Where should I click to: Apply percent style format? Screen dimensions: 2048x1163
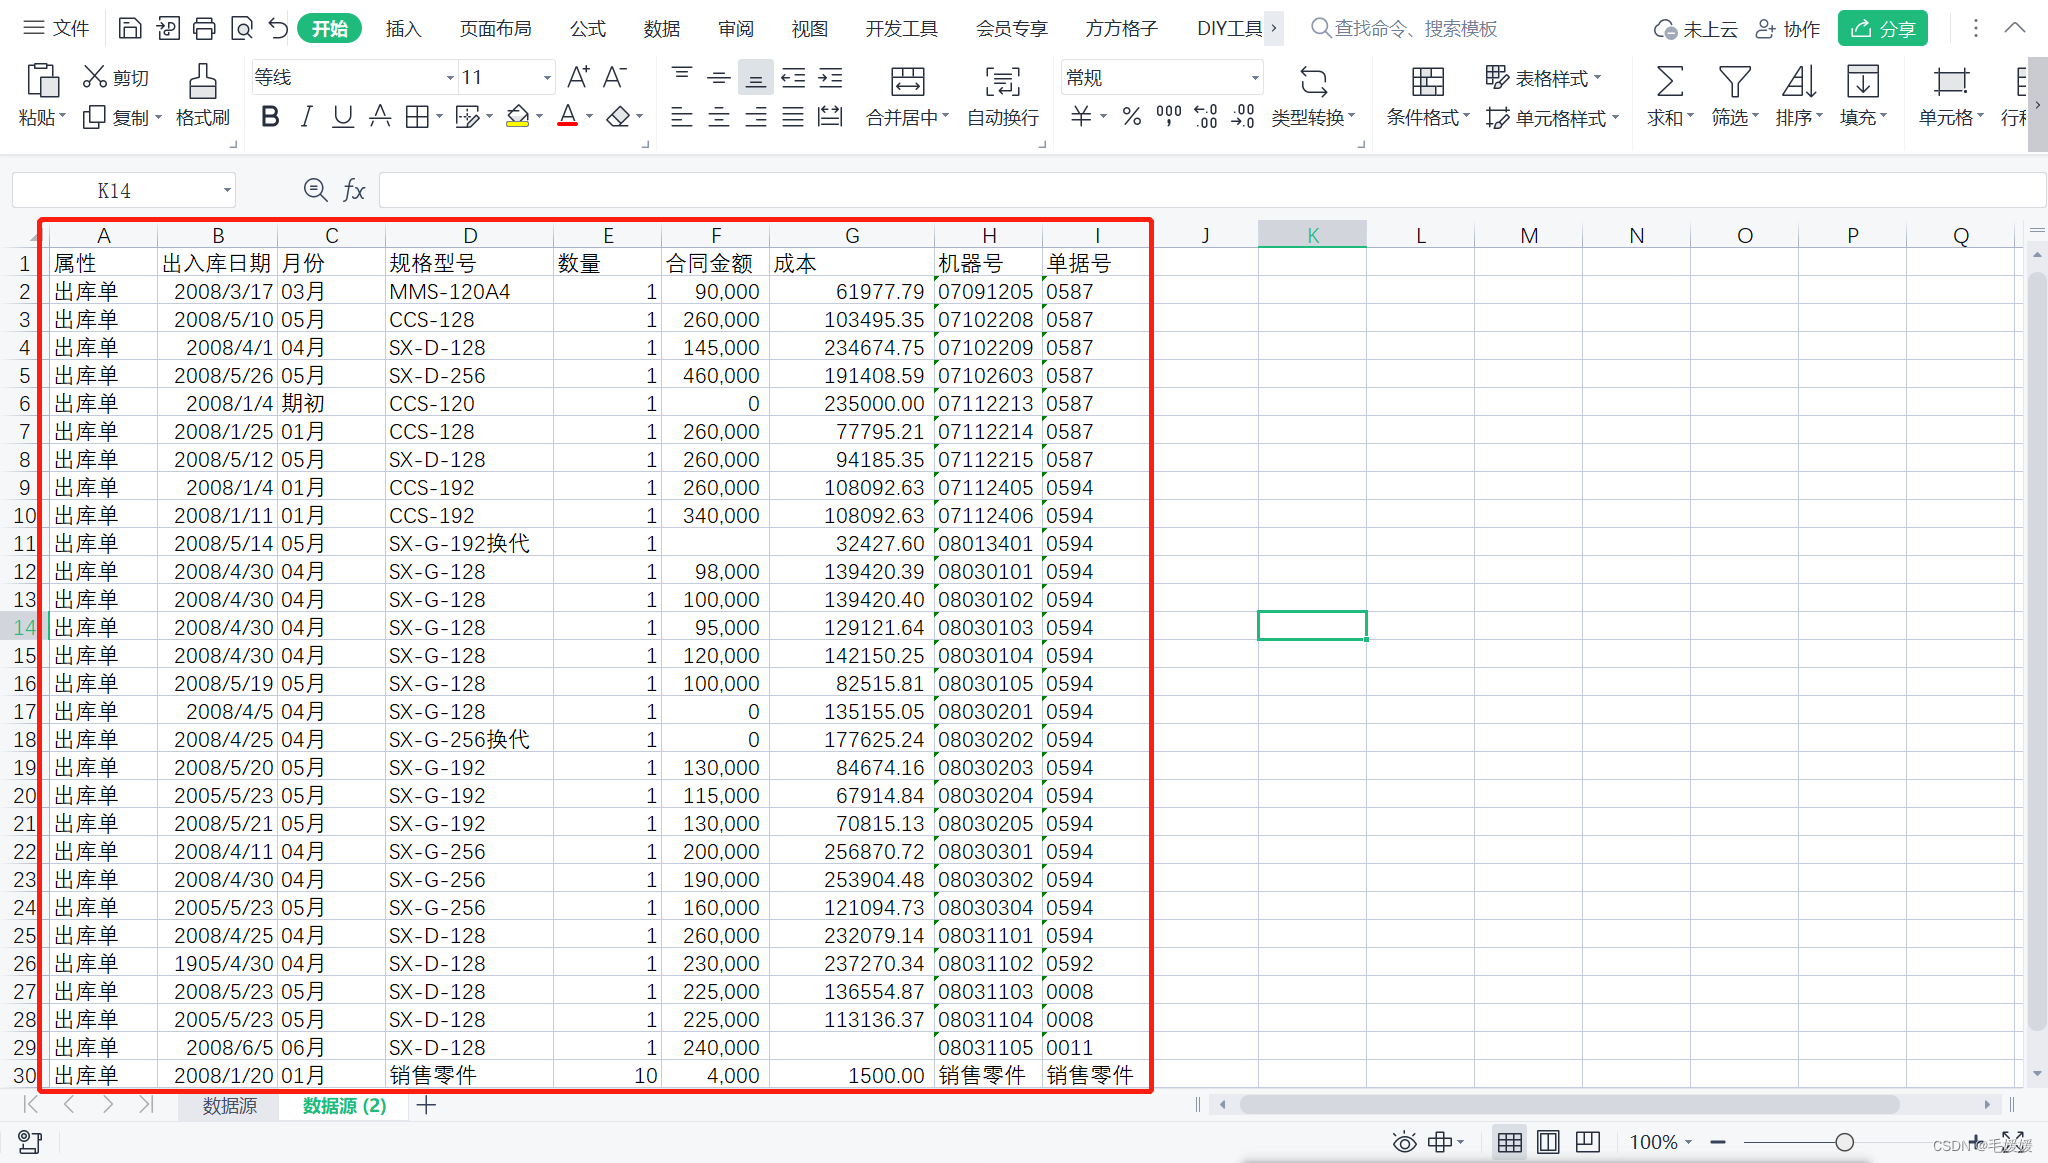[x=1132, y=117]
